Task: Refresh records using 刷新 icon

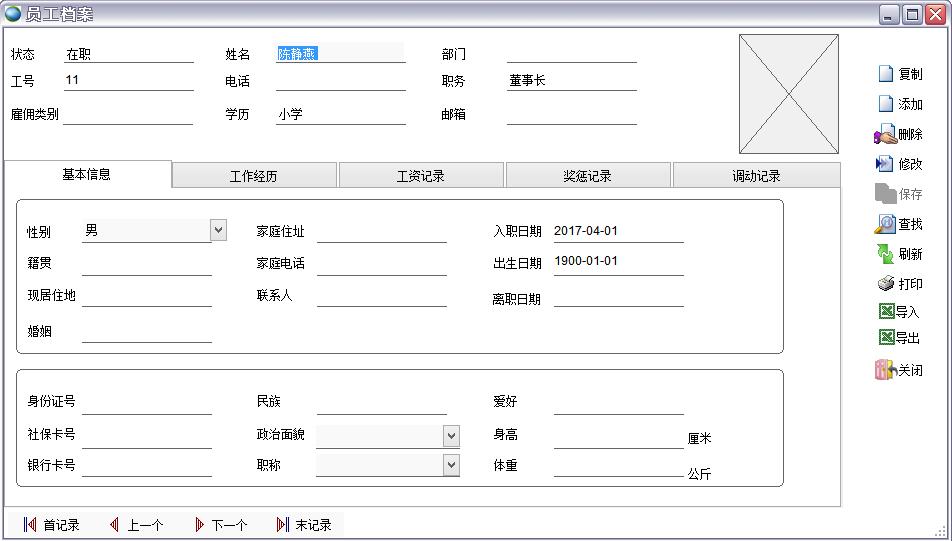Action: point(885,254)
